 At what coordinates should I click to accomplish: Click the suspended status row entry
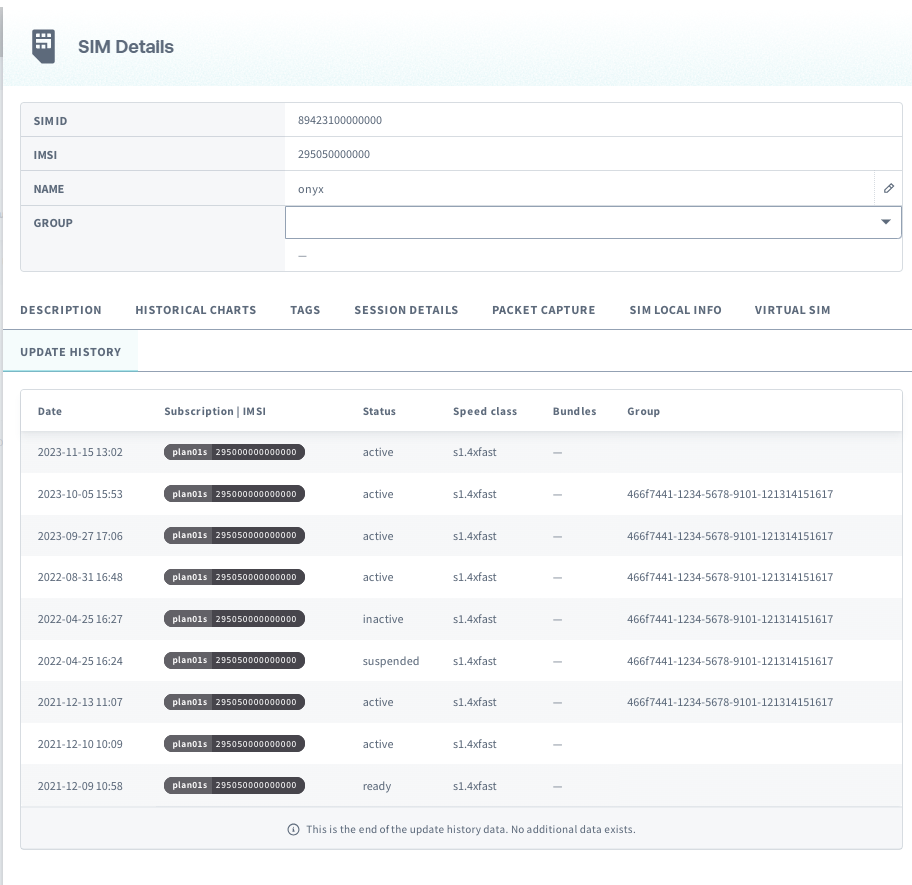click(391, 661)
